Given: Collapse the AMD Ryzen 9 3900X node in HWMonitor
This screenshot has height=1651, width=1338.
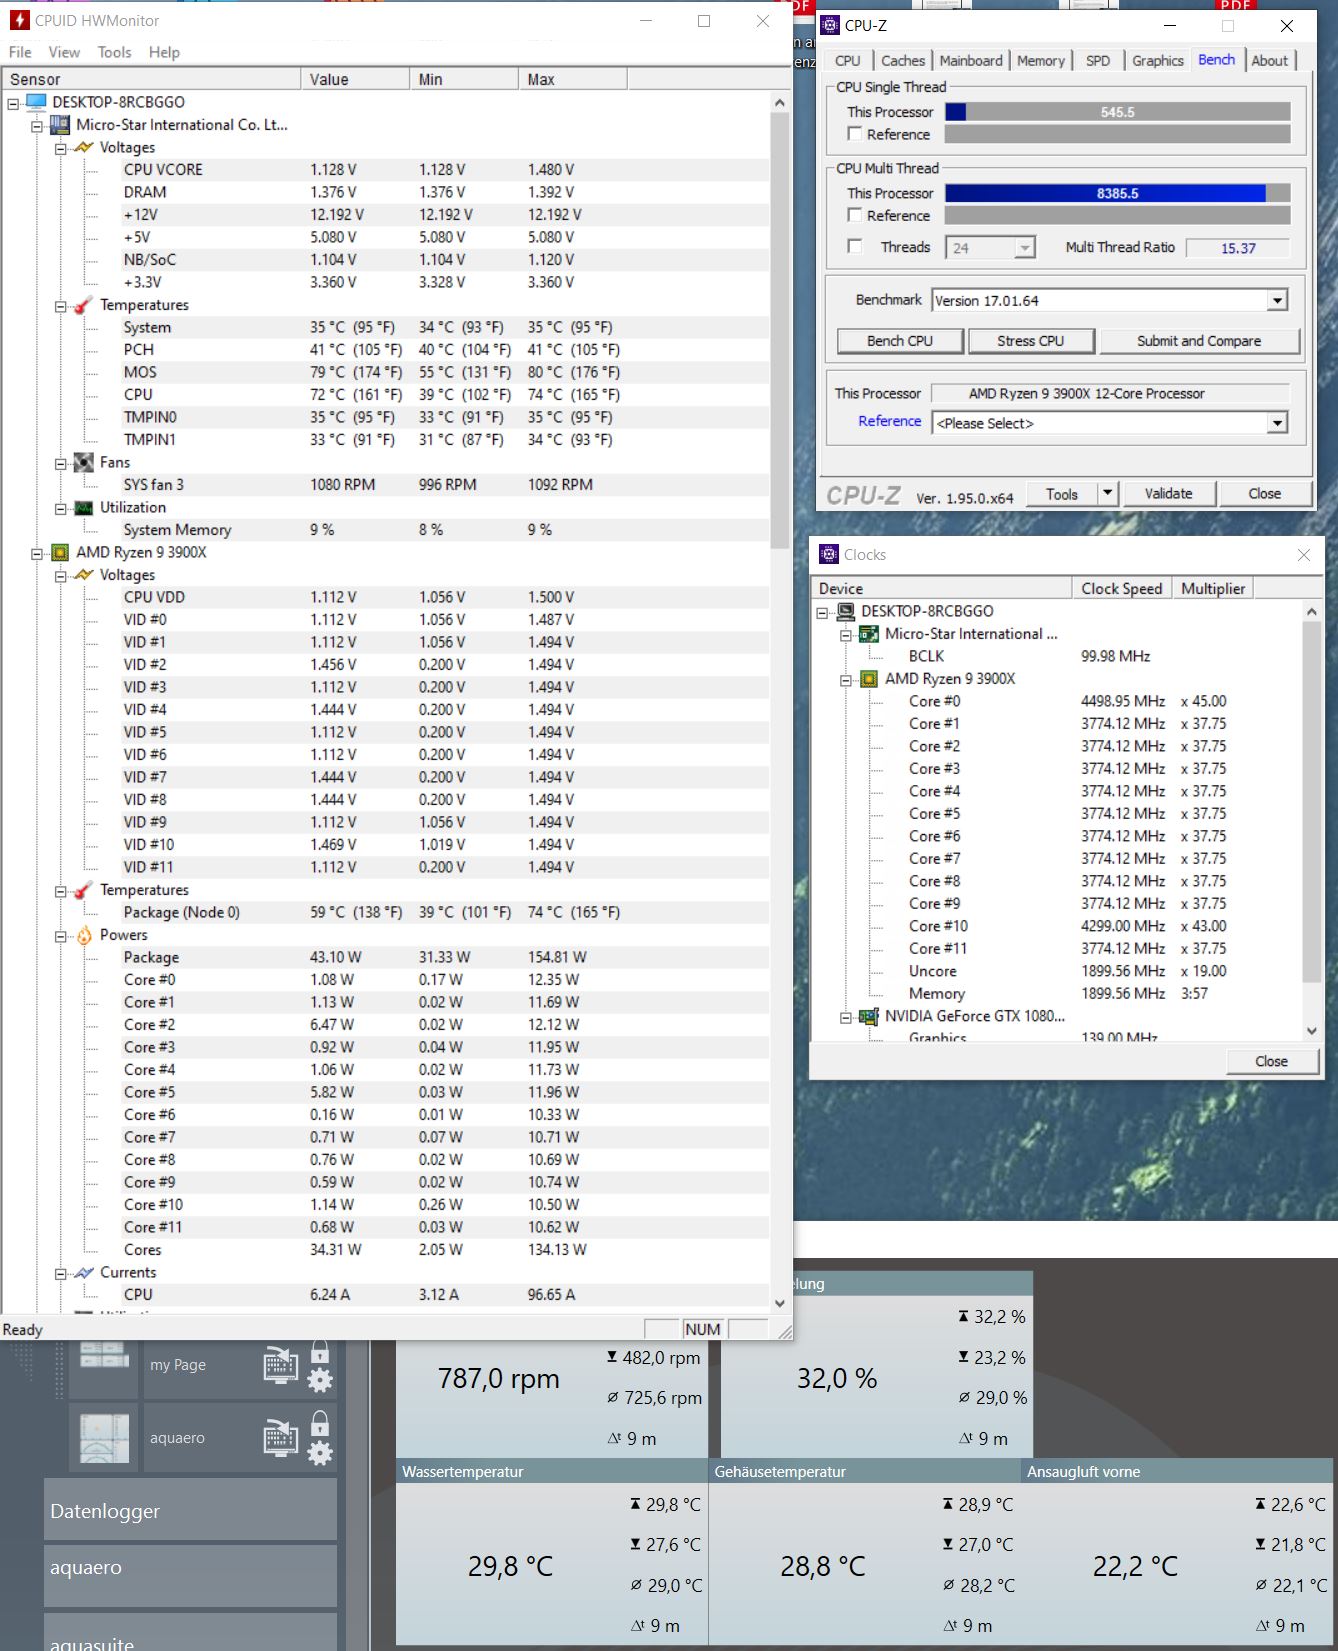Looking at the screenshot, I should pos(37,553).
